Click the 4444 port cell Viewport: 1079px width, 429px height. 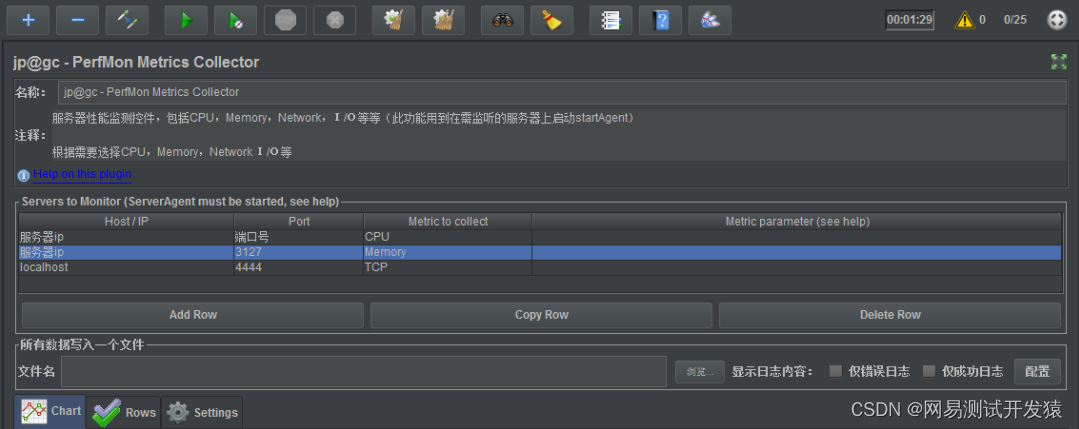[x=299, y=267]
